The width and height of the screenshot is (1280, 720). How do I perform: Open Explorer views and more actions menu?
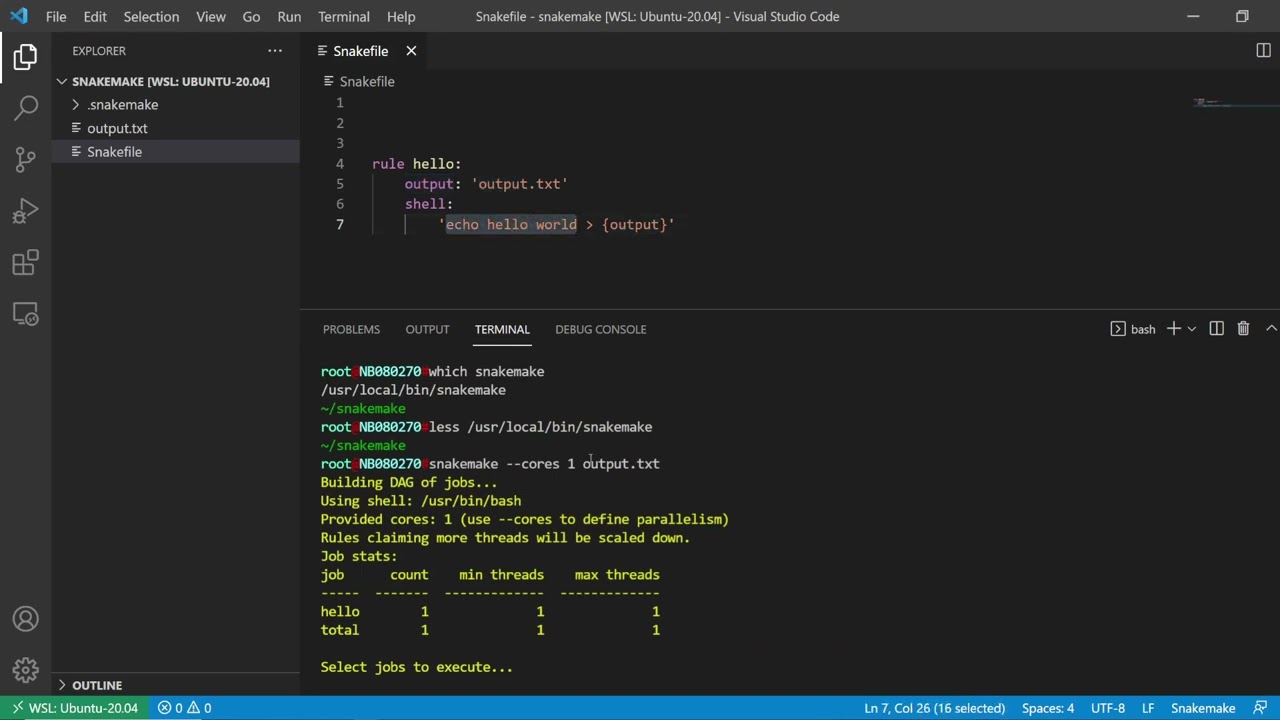(275, 50)
